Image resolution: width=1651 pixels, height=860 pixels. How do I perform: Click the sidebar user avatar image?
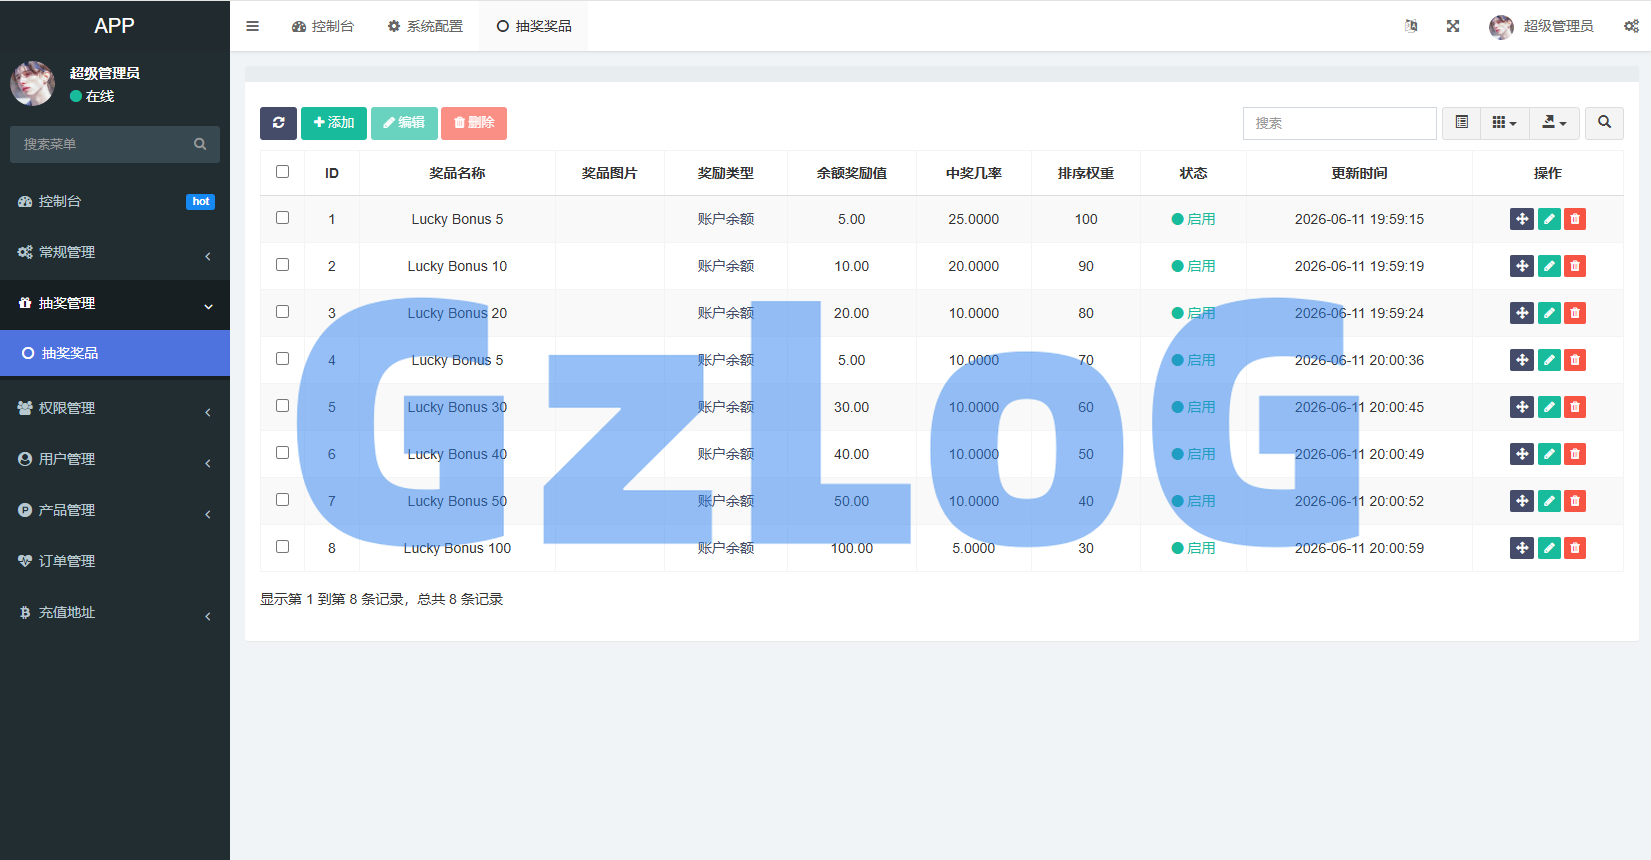[x=32, y=83]
